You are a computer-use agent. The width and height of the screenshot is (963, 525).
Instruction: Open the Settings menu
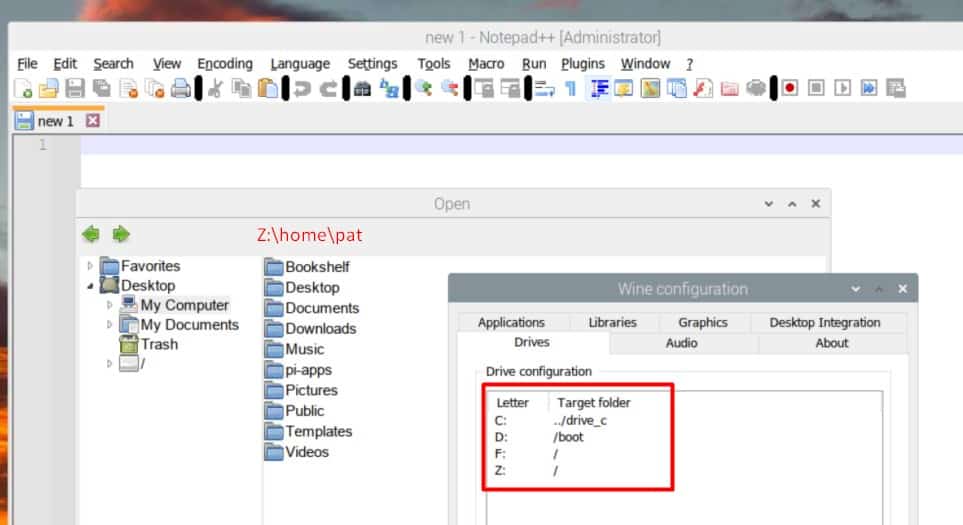point(372,64)
